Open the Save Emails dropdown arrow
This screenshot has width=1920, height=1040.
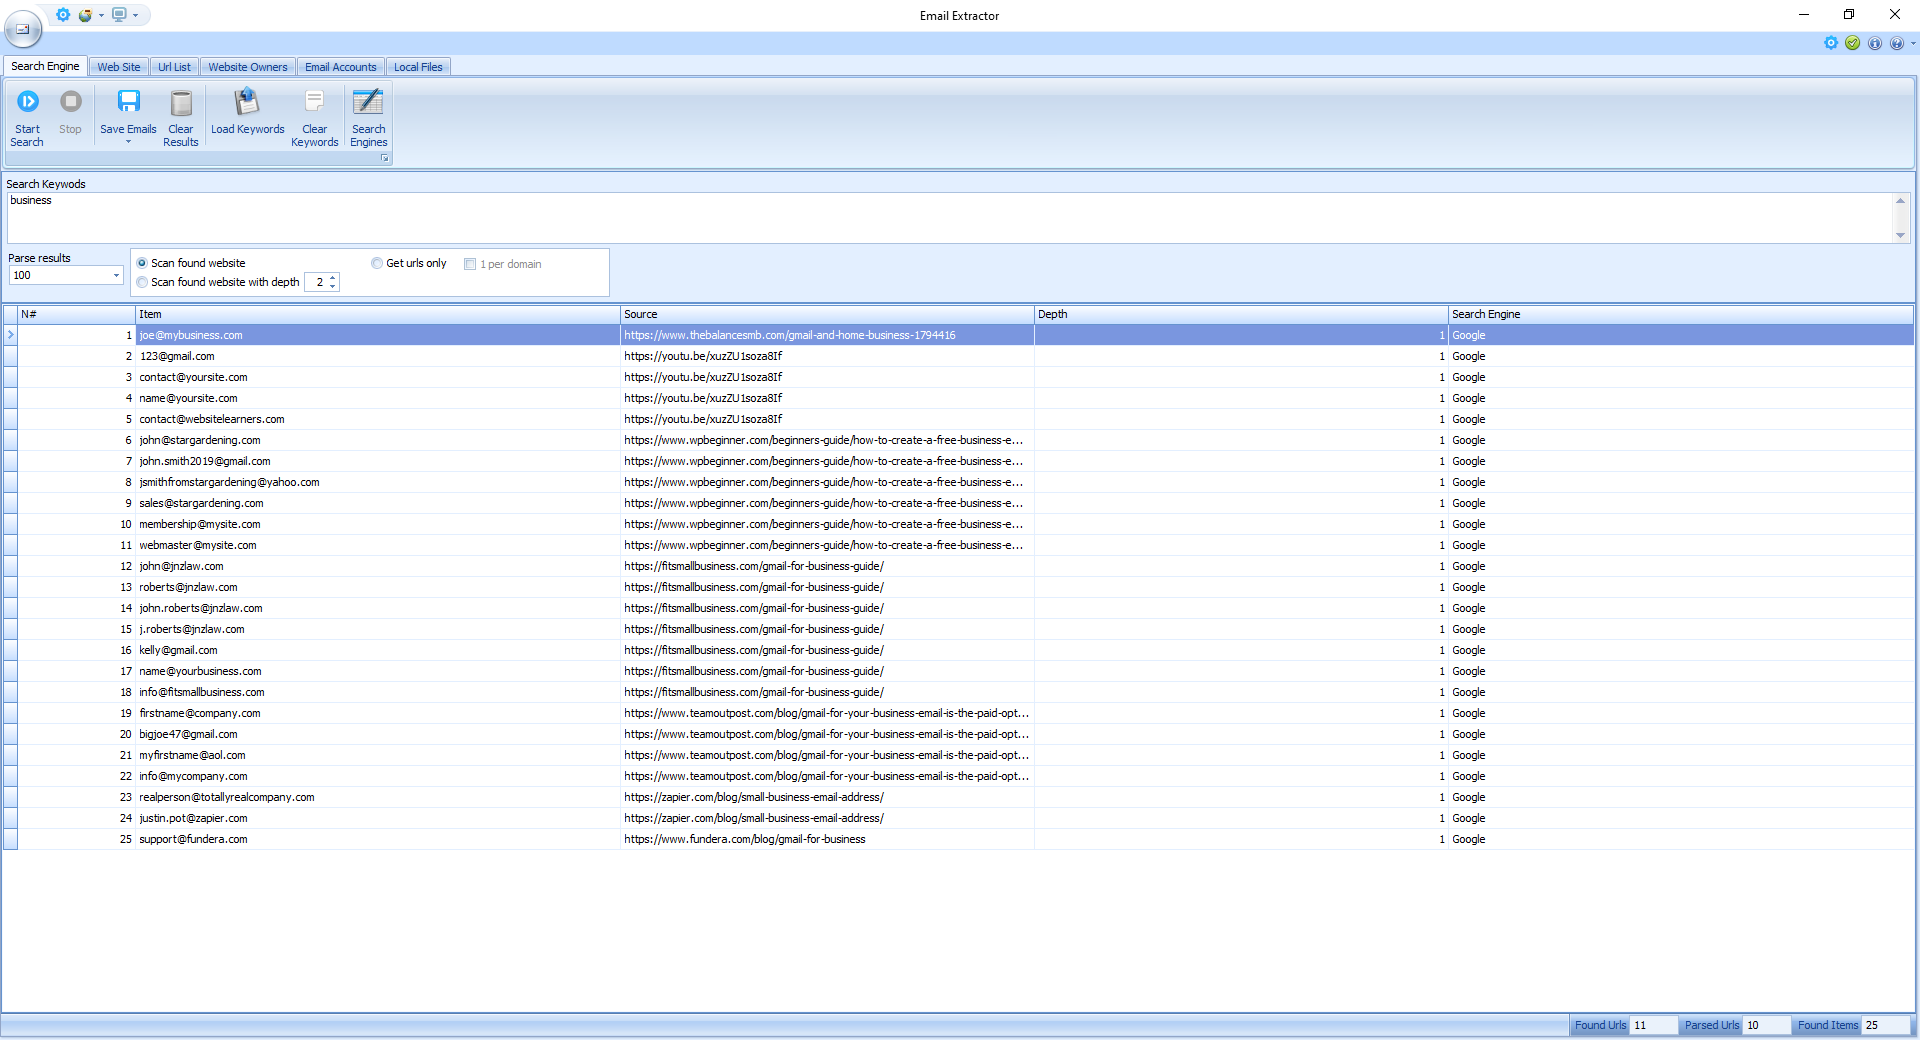[128, 143]
